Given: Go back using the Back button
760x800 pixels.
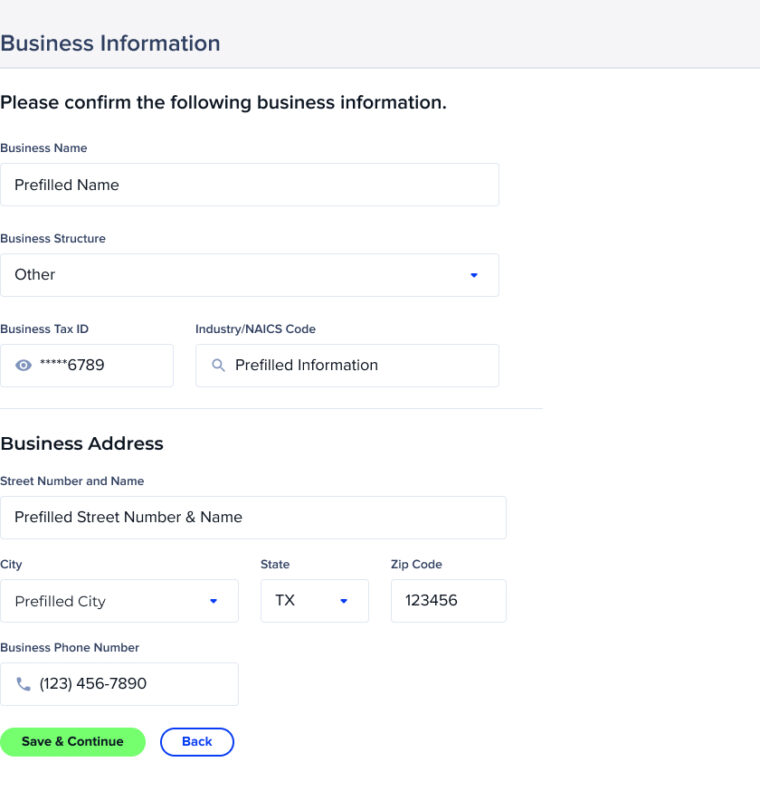Looking at the screenshot, I should 197,742.
